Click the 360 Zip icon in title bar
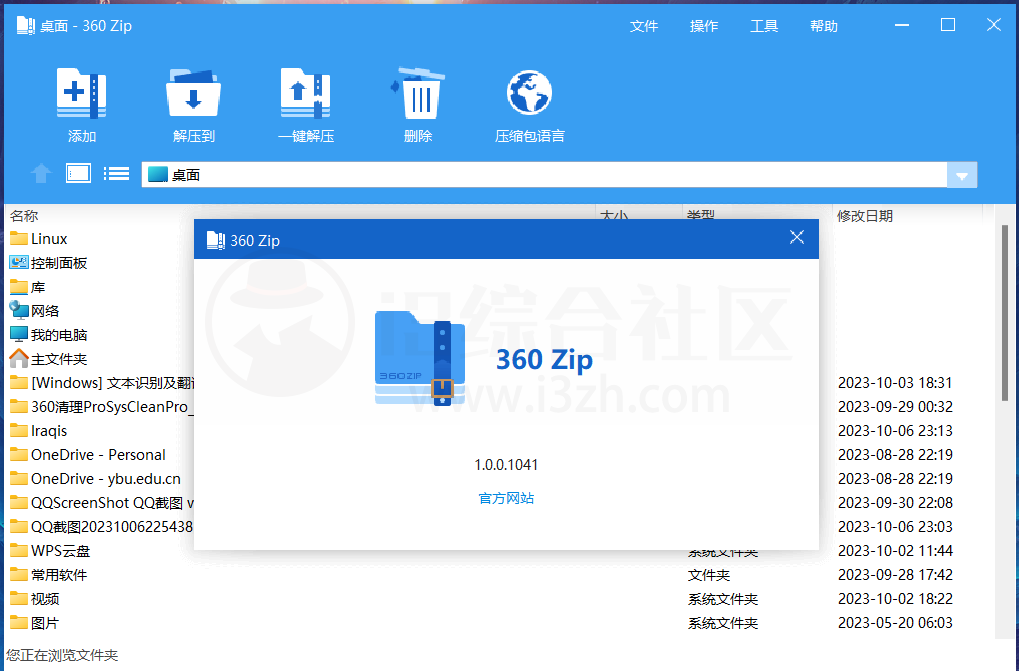This screenshot has width=1019, height=671. click(x=25, y=26)
